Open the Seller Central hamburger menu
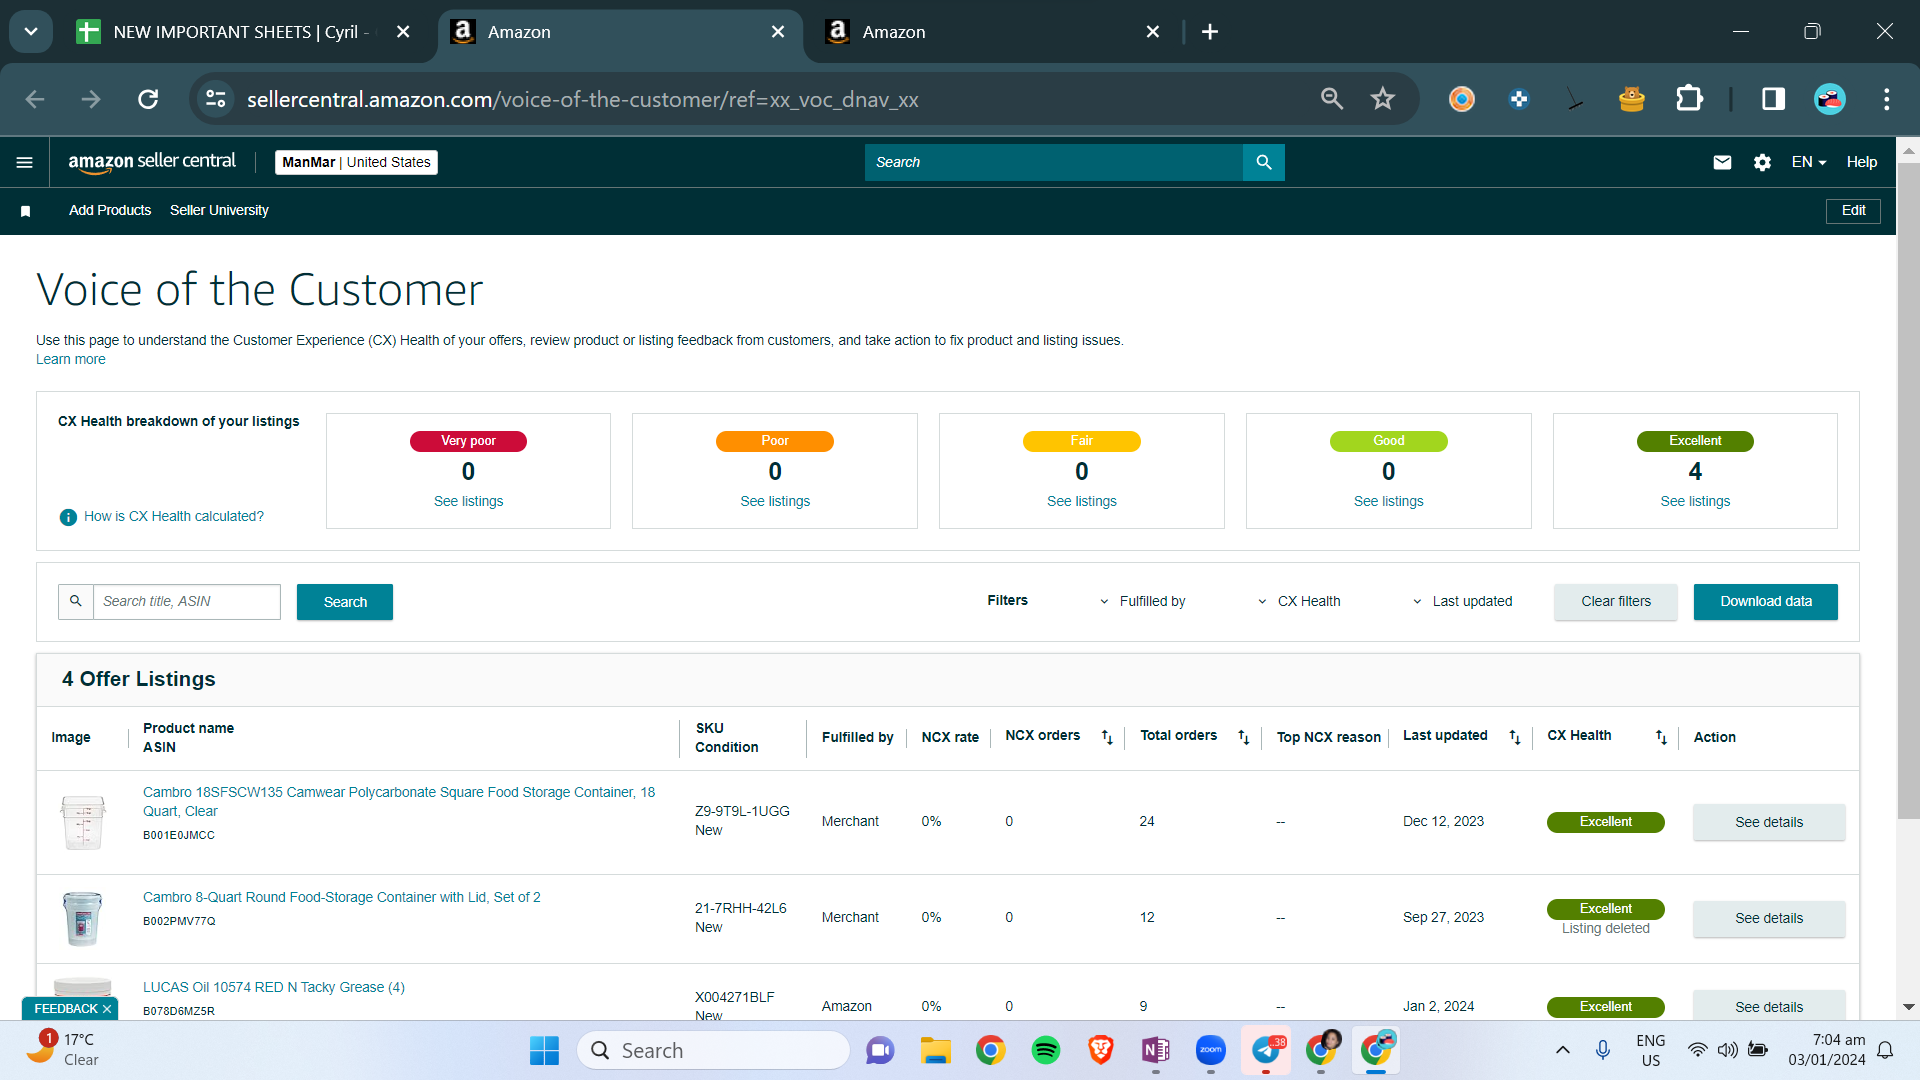Screen dimensions: 1920x1080 25,162
